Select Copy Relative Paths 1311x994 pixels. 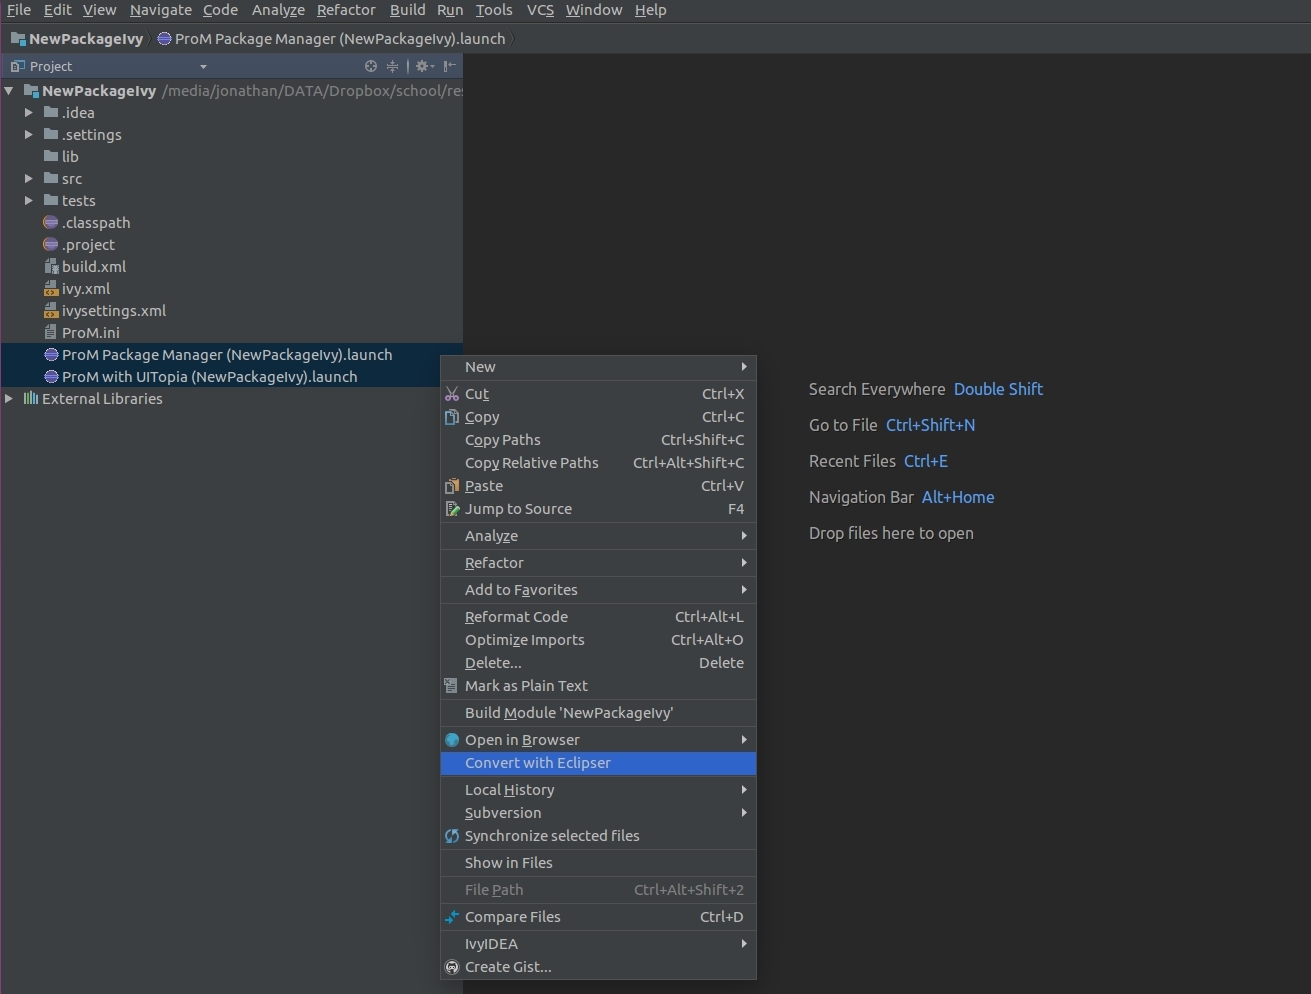(x=598, y=463)
